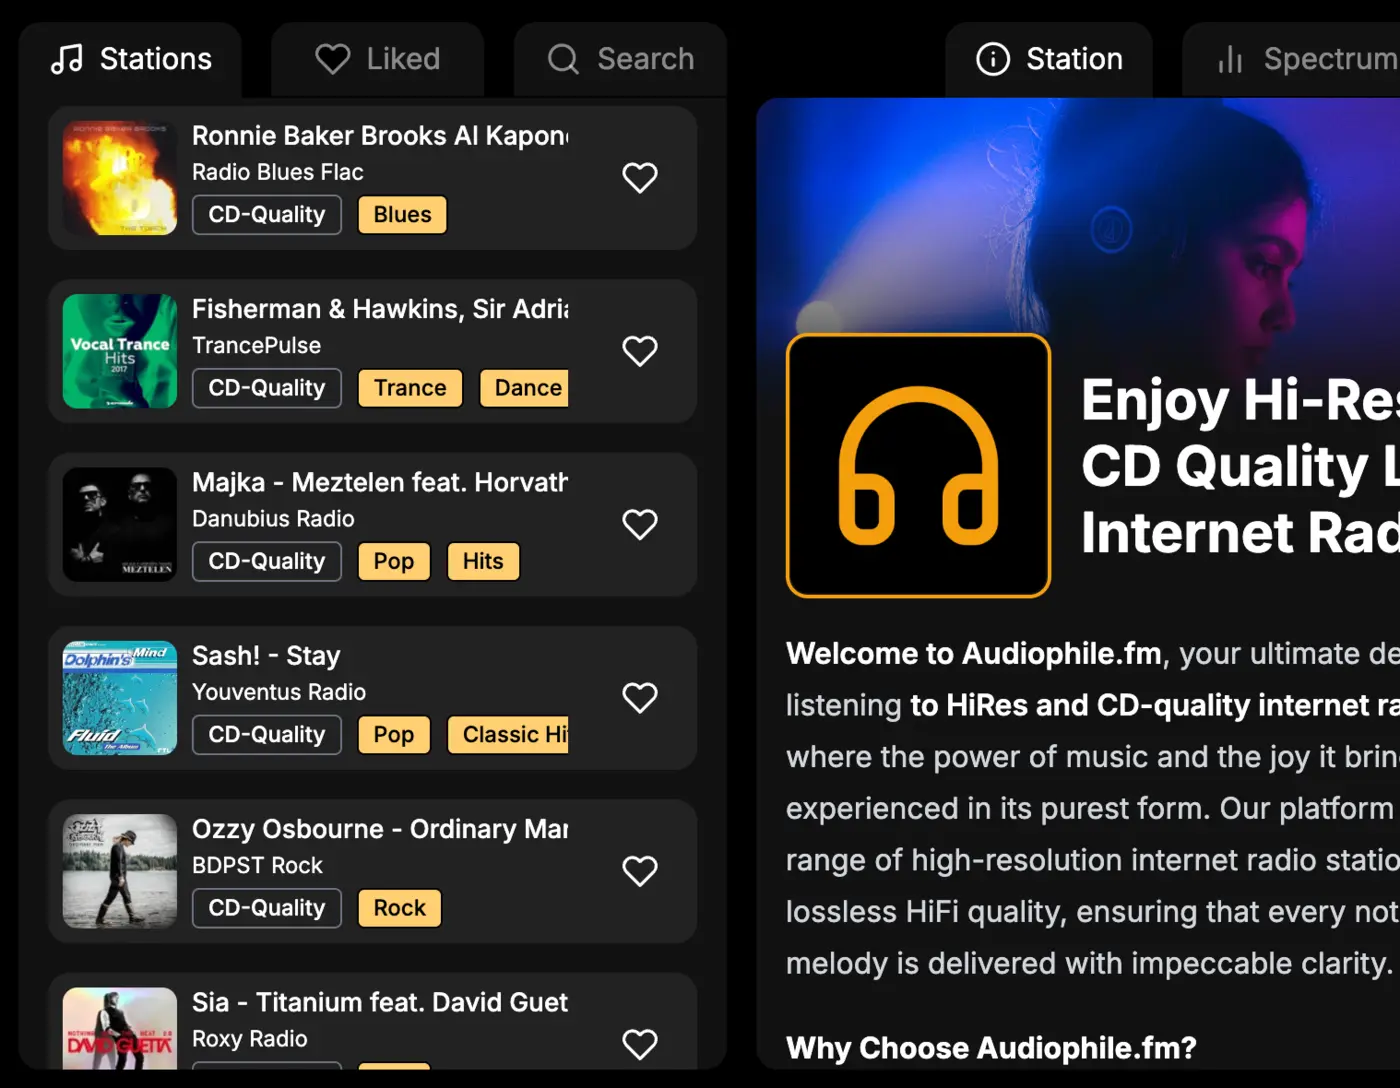1400x1088 pixels.
Task: Like the Ronnie Baker Brooks station
Action: pos(640,177)
